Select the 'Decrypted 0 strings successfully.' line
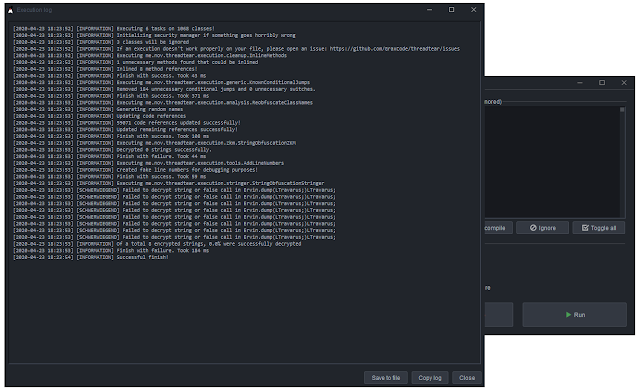 pos(112,150)
